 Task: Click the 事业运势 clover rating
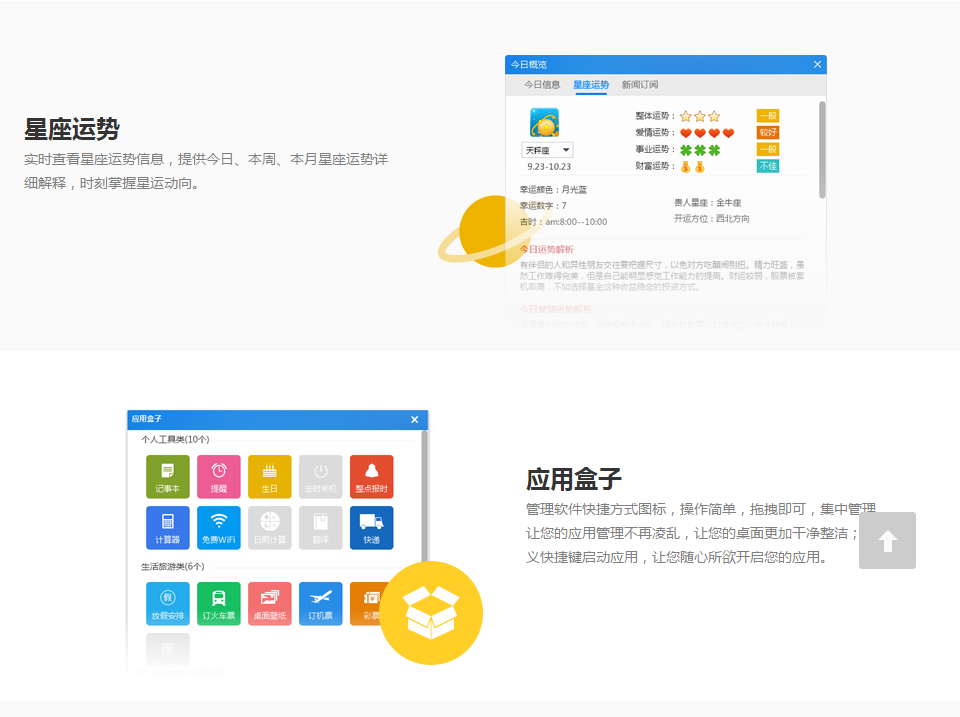coord(700,150)
